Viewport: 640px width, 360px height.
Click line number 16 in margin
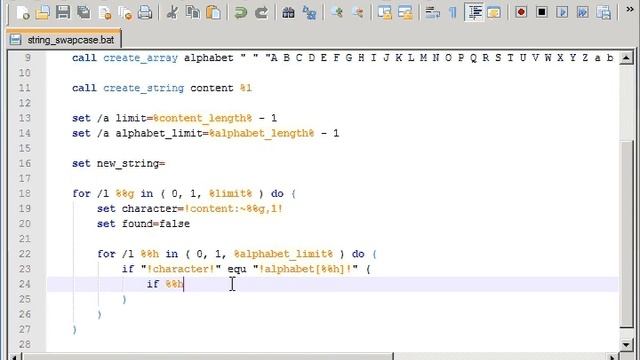24,163
